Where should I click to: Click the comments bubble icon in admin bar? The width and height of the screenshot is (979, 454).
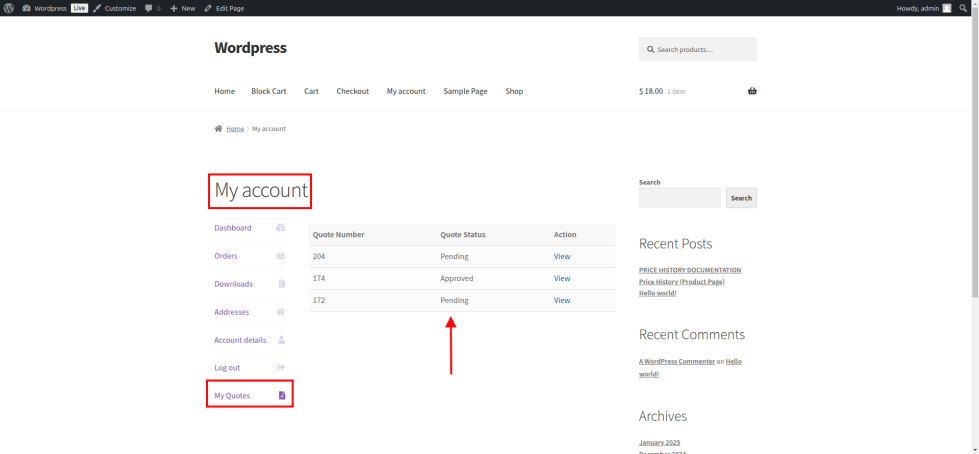(149, 8)
